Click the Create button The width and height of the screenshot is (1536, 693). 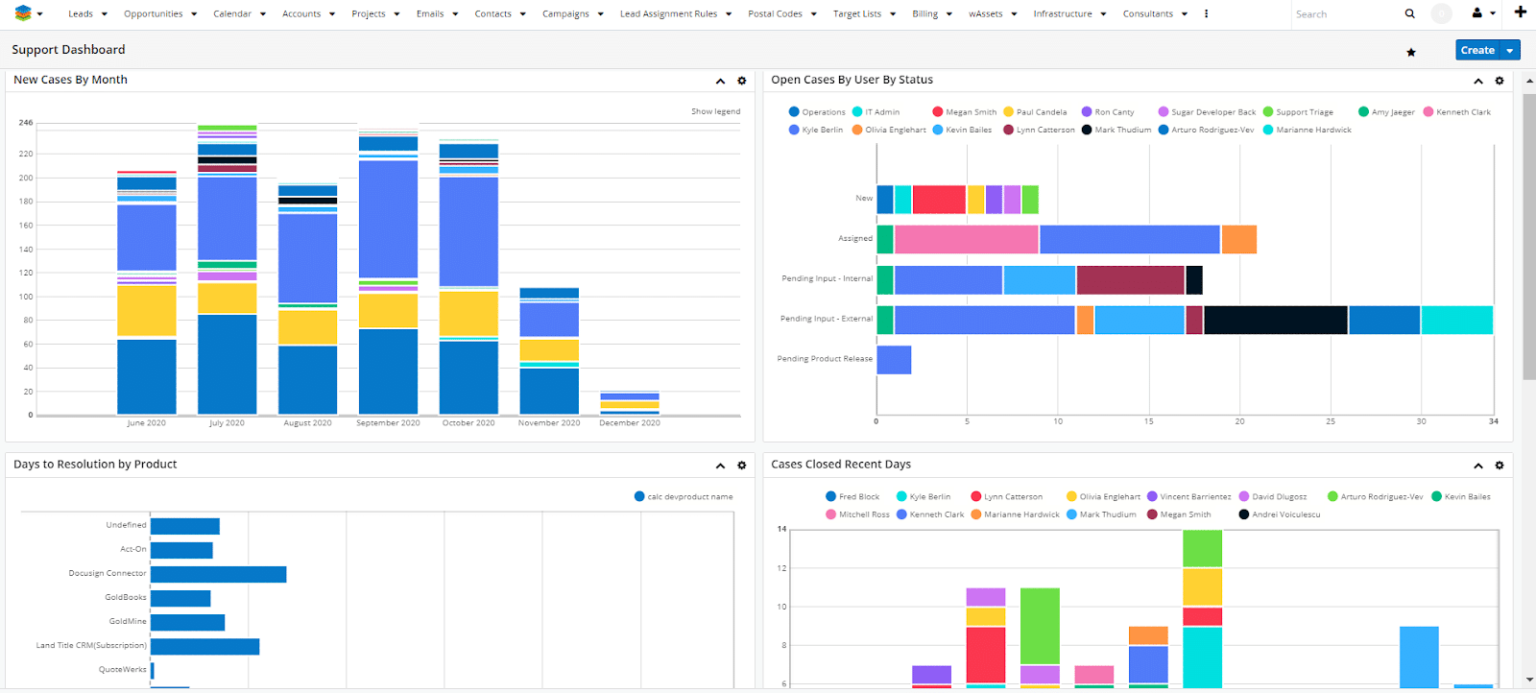pos(1478,49)
